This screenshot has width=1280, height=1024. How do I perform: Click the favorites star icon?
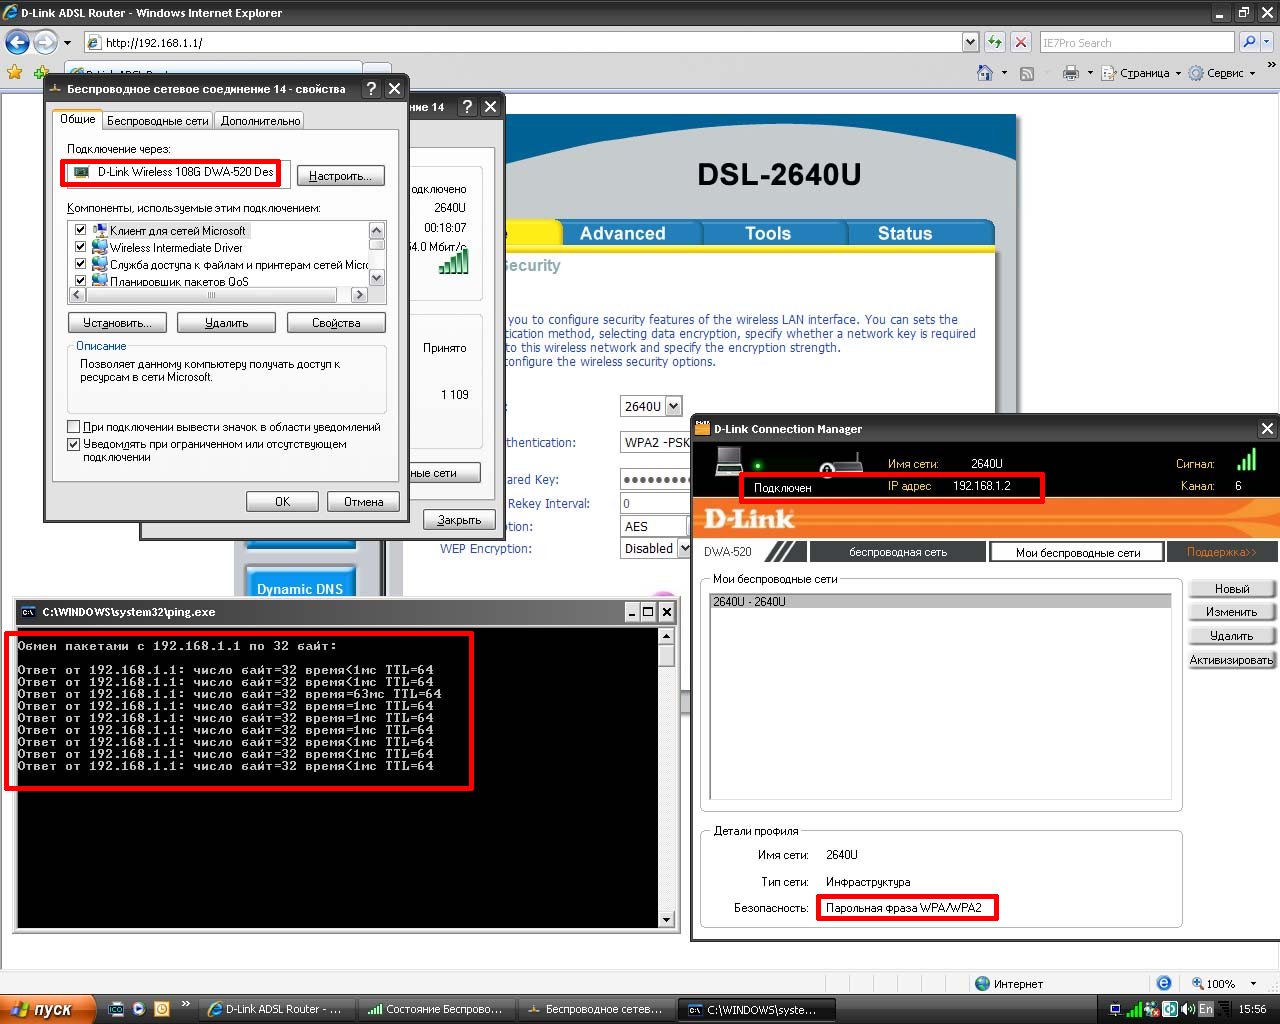[x=14, y=73]
